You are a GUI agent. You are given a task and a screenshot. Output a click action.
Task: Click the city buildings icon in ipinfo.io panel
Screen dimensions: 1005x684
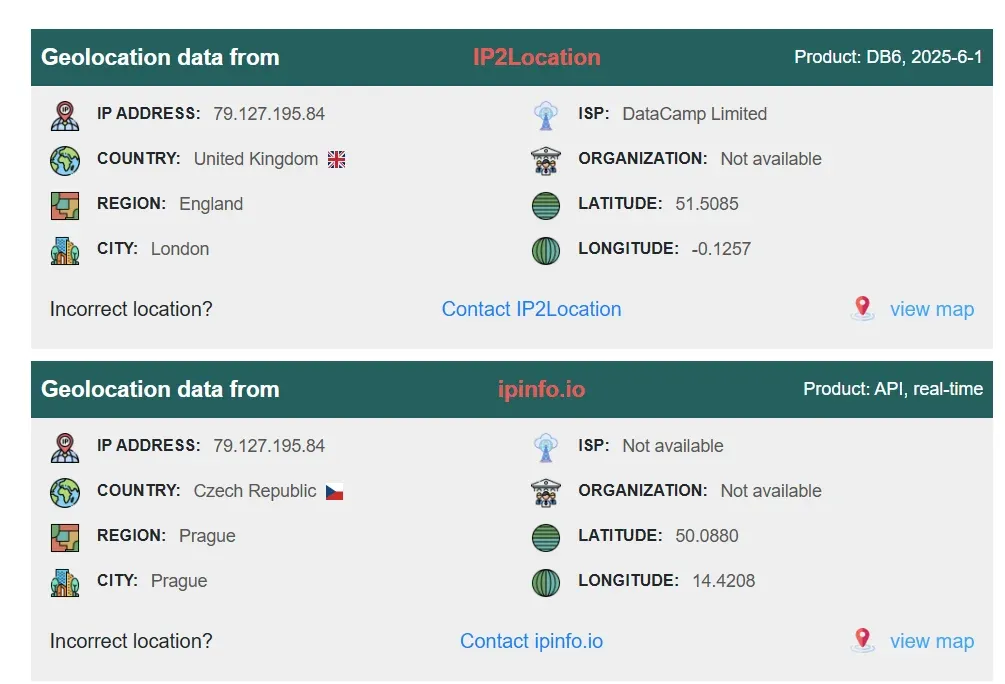65,582
